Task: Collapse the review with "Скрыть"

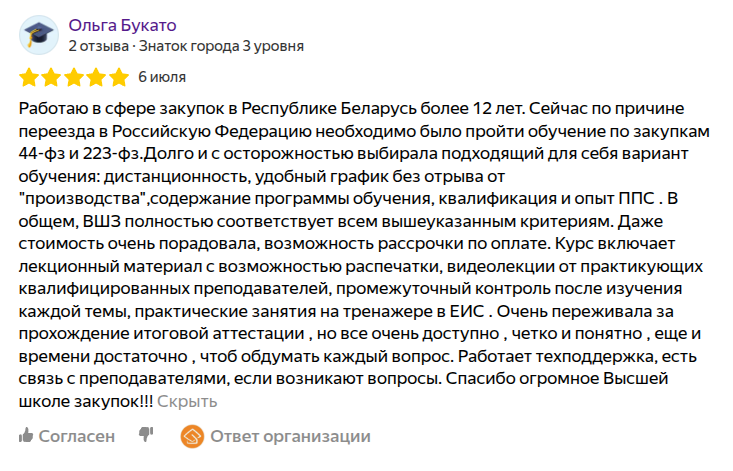Action: (187, 402)
